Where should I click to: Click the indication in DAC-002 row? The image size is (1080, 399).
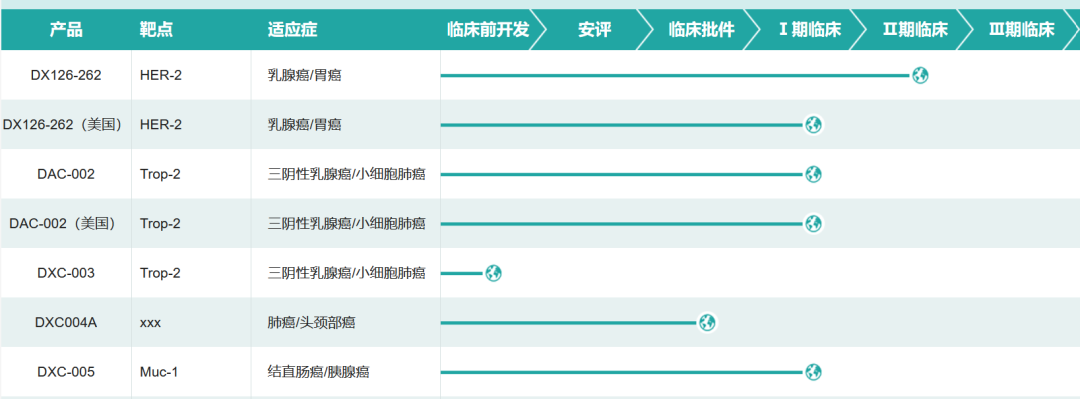346,174
